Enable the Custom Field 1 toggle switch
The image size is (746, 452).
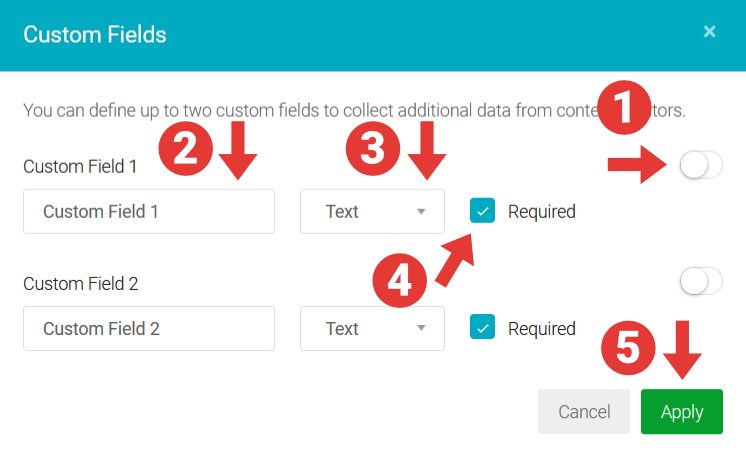[x=701, y=166]
